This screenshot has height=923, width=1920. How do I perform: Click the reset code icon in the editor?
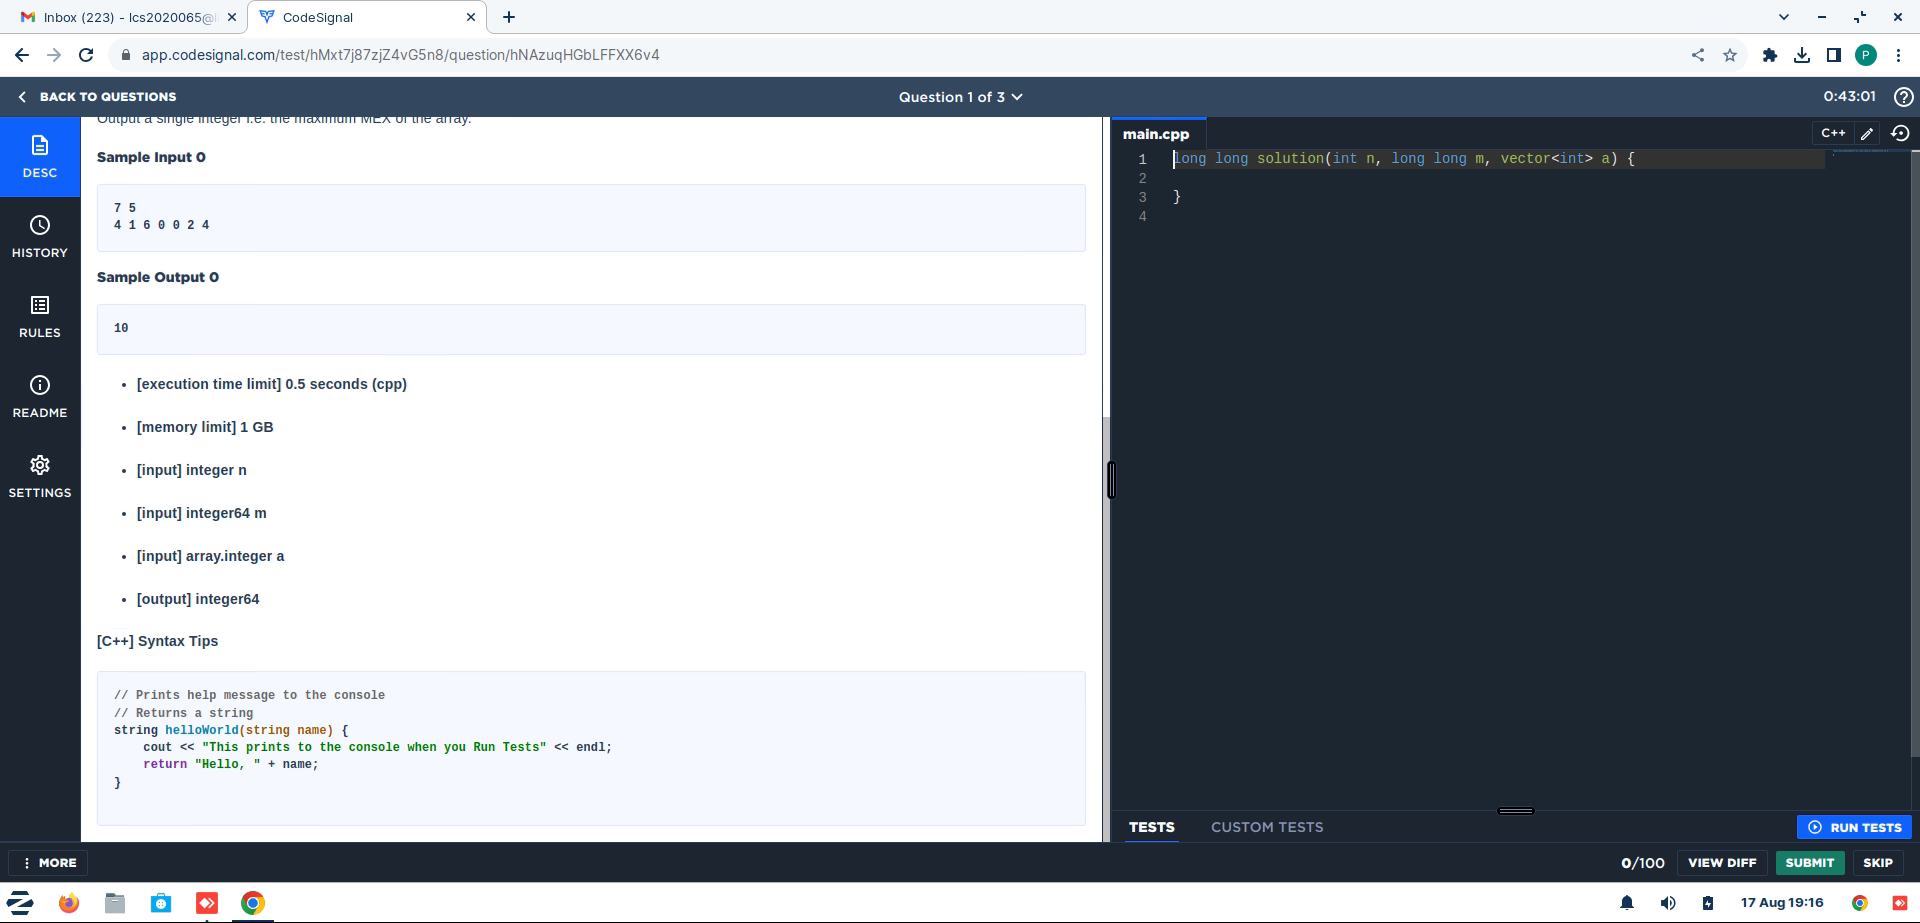tap(1900, 133)
